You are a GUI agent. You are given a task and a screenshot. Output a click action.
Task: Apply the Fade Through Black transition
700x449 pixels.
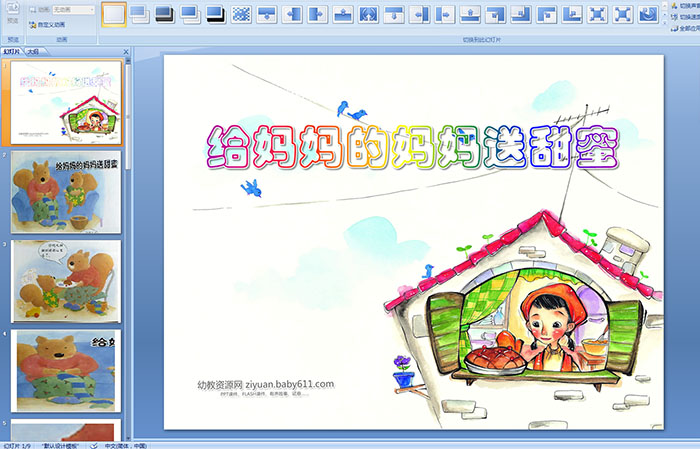(x=165, y=14)
